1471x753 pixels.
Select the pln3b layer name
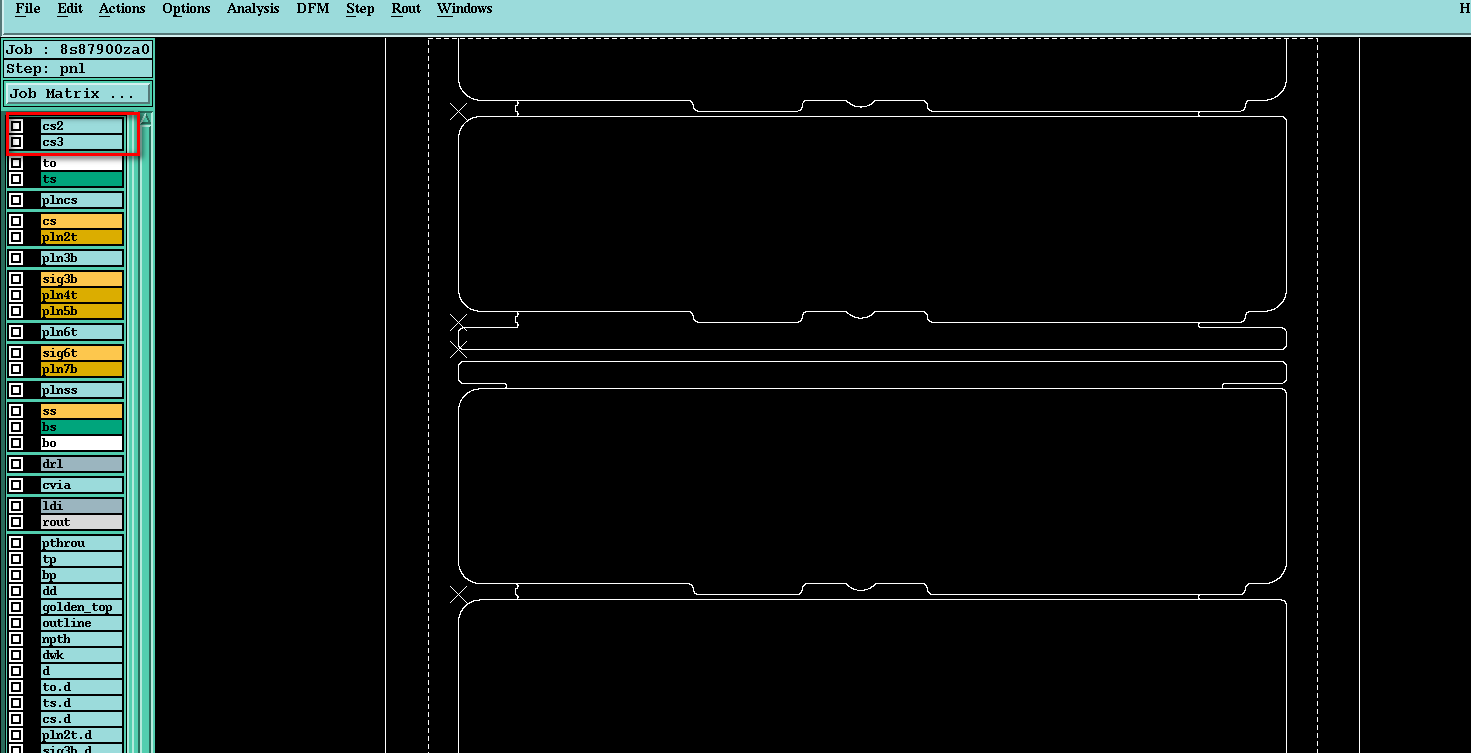pyautogui.click(x=82, y=258)
